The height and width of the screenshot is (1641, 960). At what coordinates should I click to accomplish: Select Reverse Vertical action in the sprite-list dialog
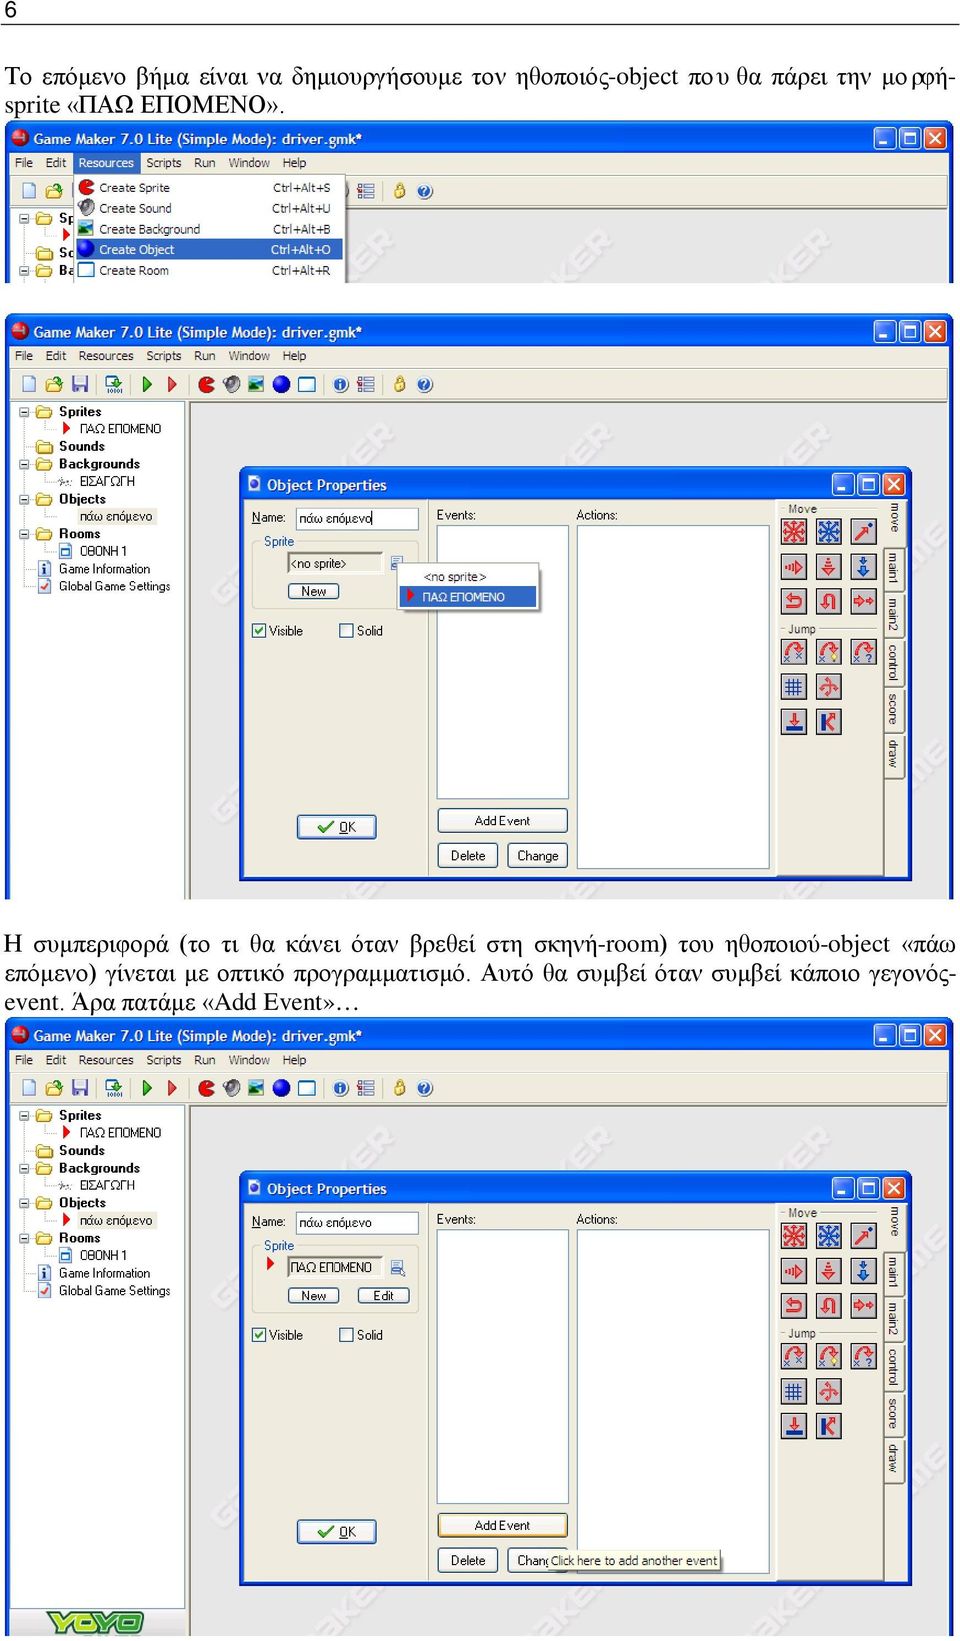click(x=829, y=601)
